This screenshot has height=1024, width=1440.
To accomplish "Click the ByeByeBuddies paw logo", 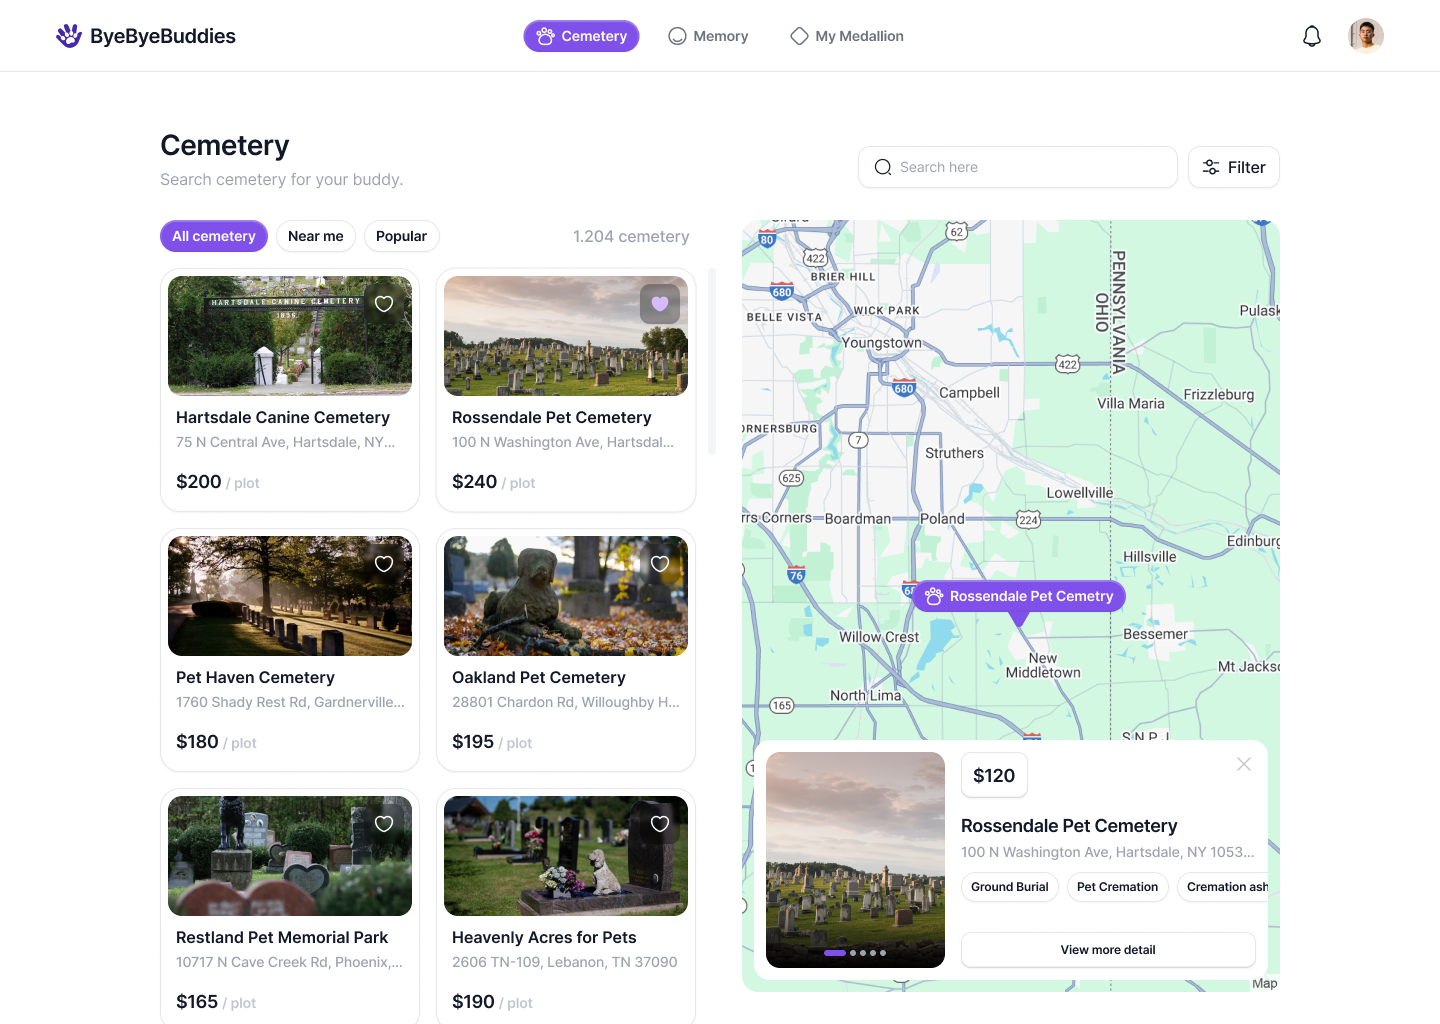I will (69, 36).
